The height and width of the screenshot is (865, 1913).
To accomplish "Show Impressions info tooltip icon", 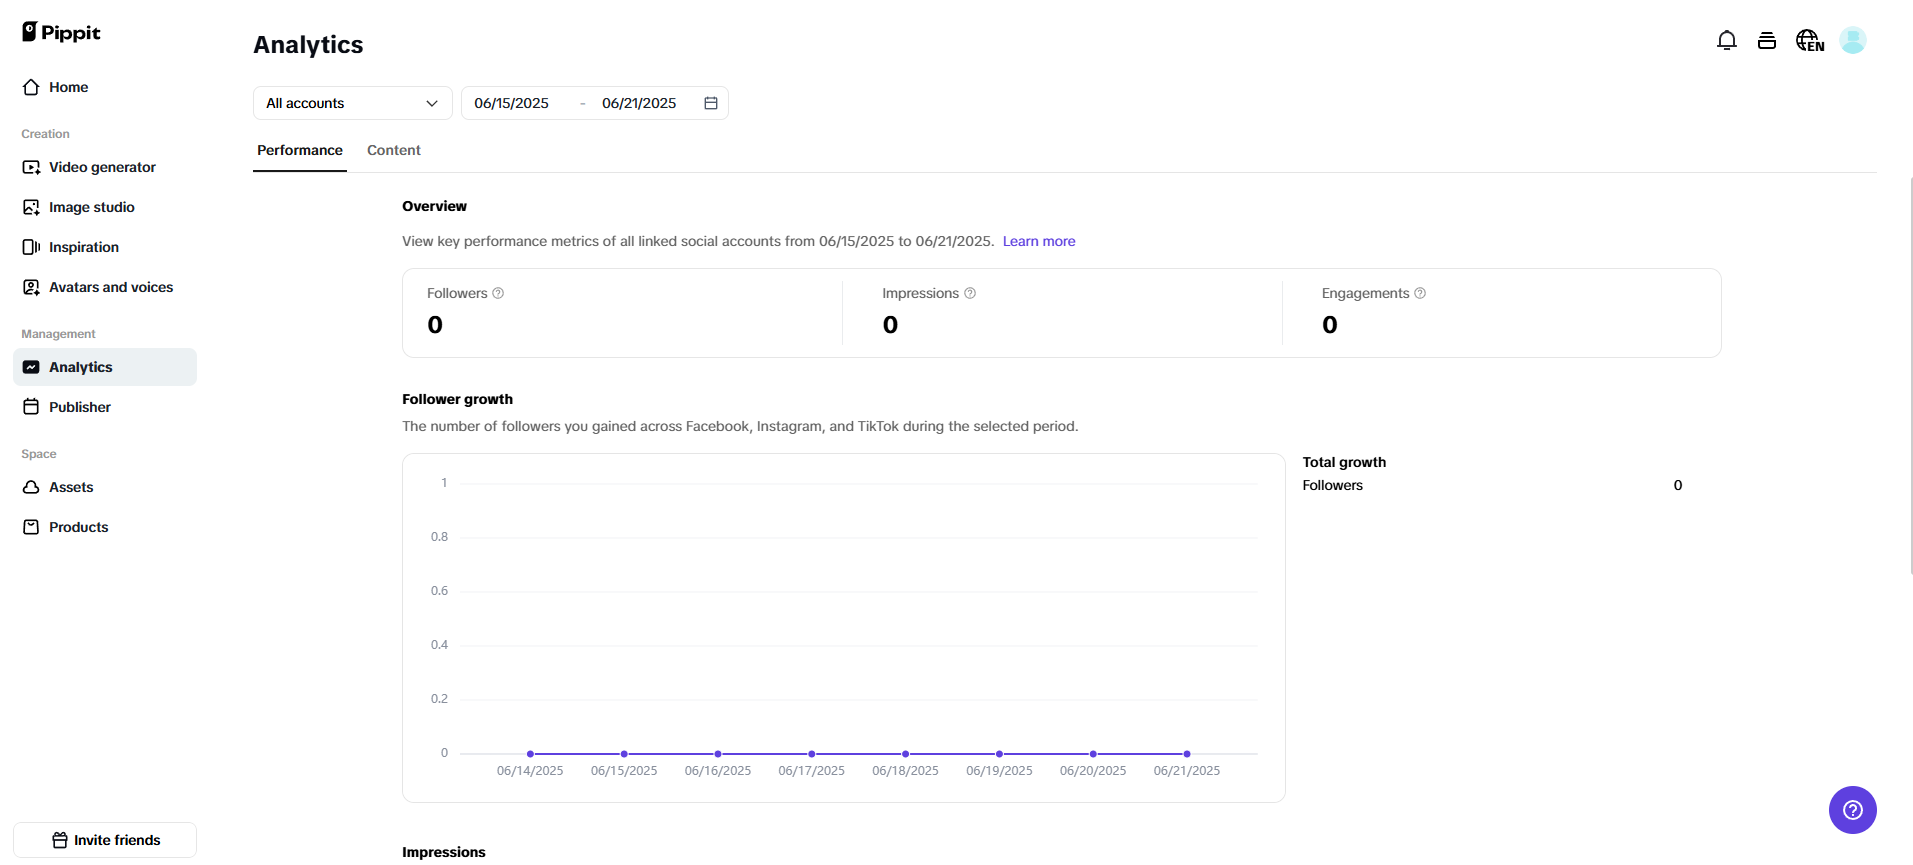I will click(x=970, y=293).
